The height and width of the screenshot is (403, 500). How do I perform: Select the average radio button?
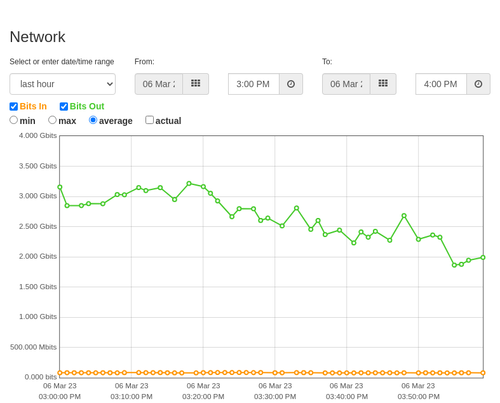[x=93, y=120]
